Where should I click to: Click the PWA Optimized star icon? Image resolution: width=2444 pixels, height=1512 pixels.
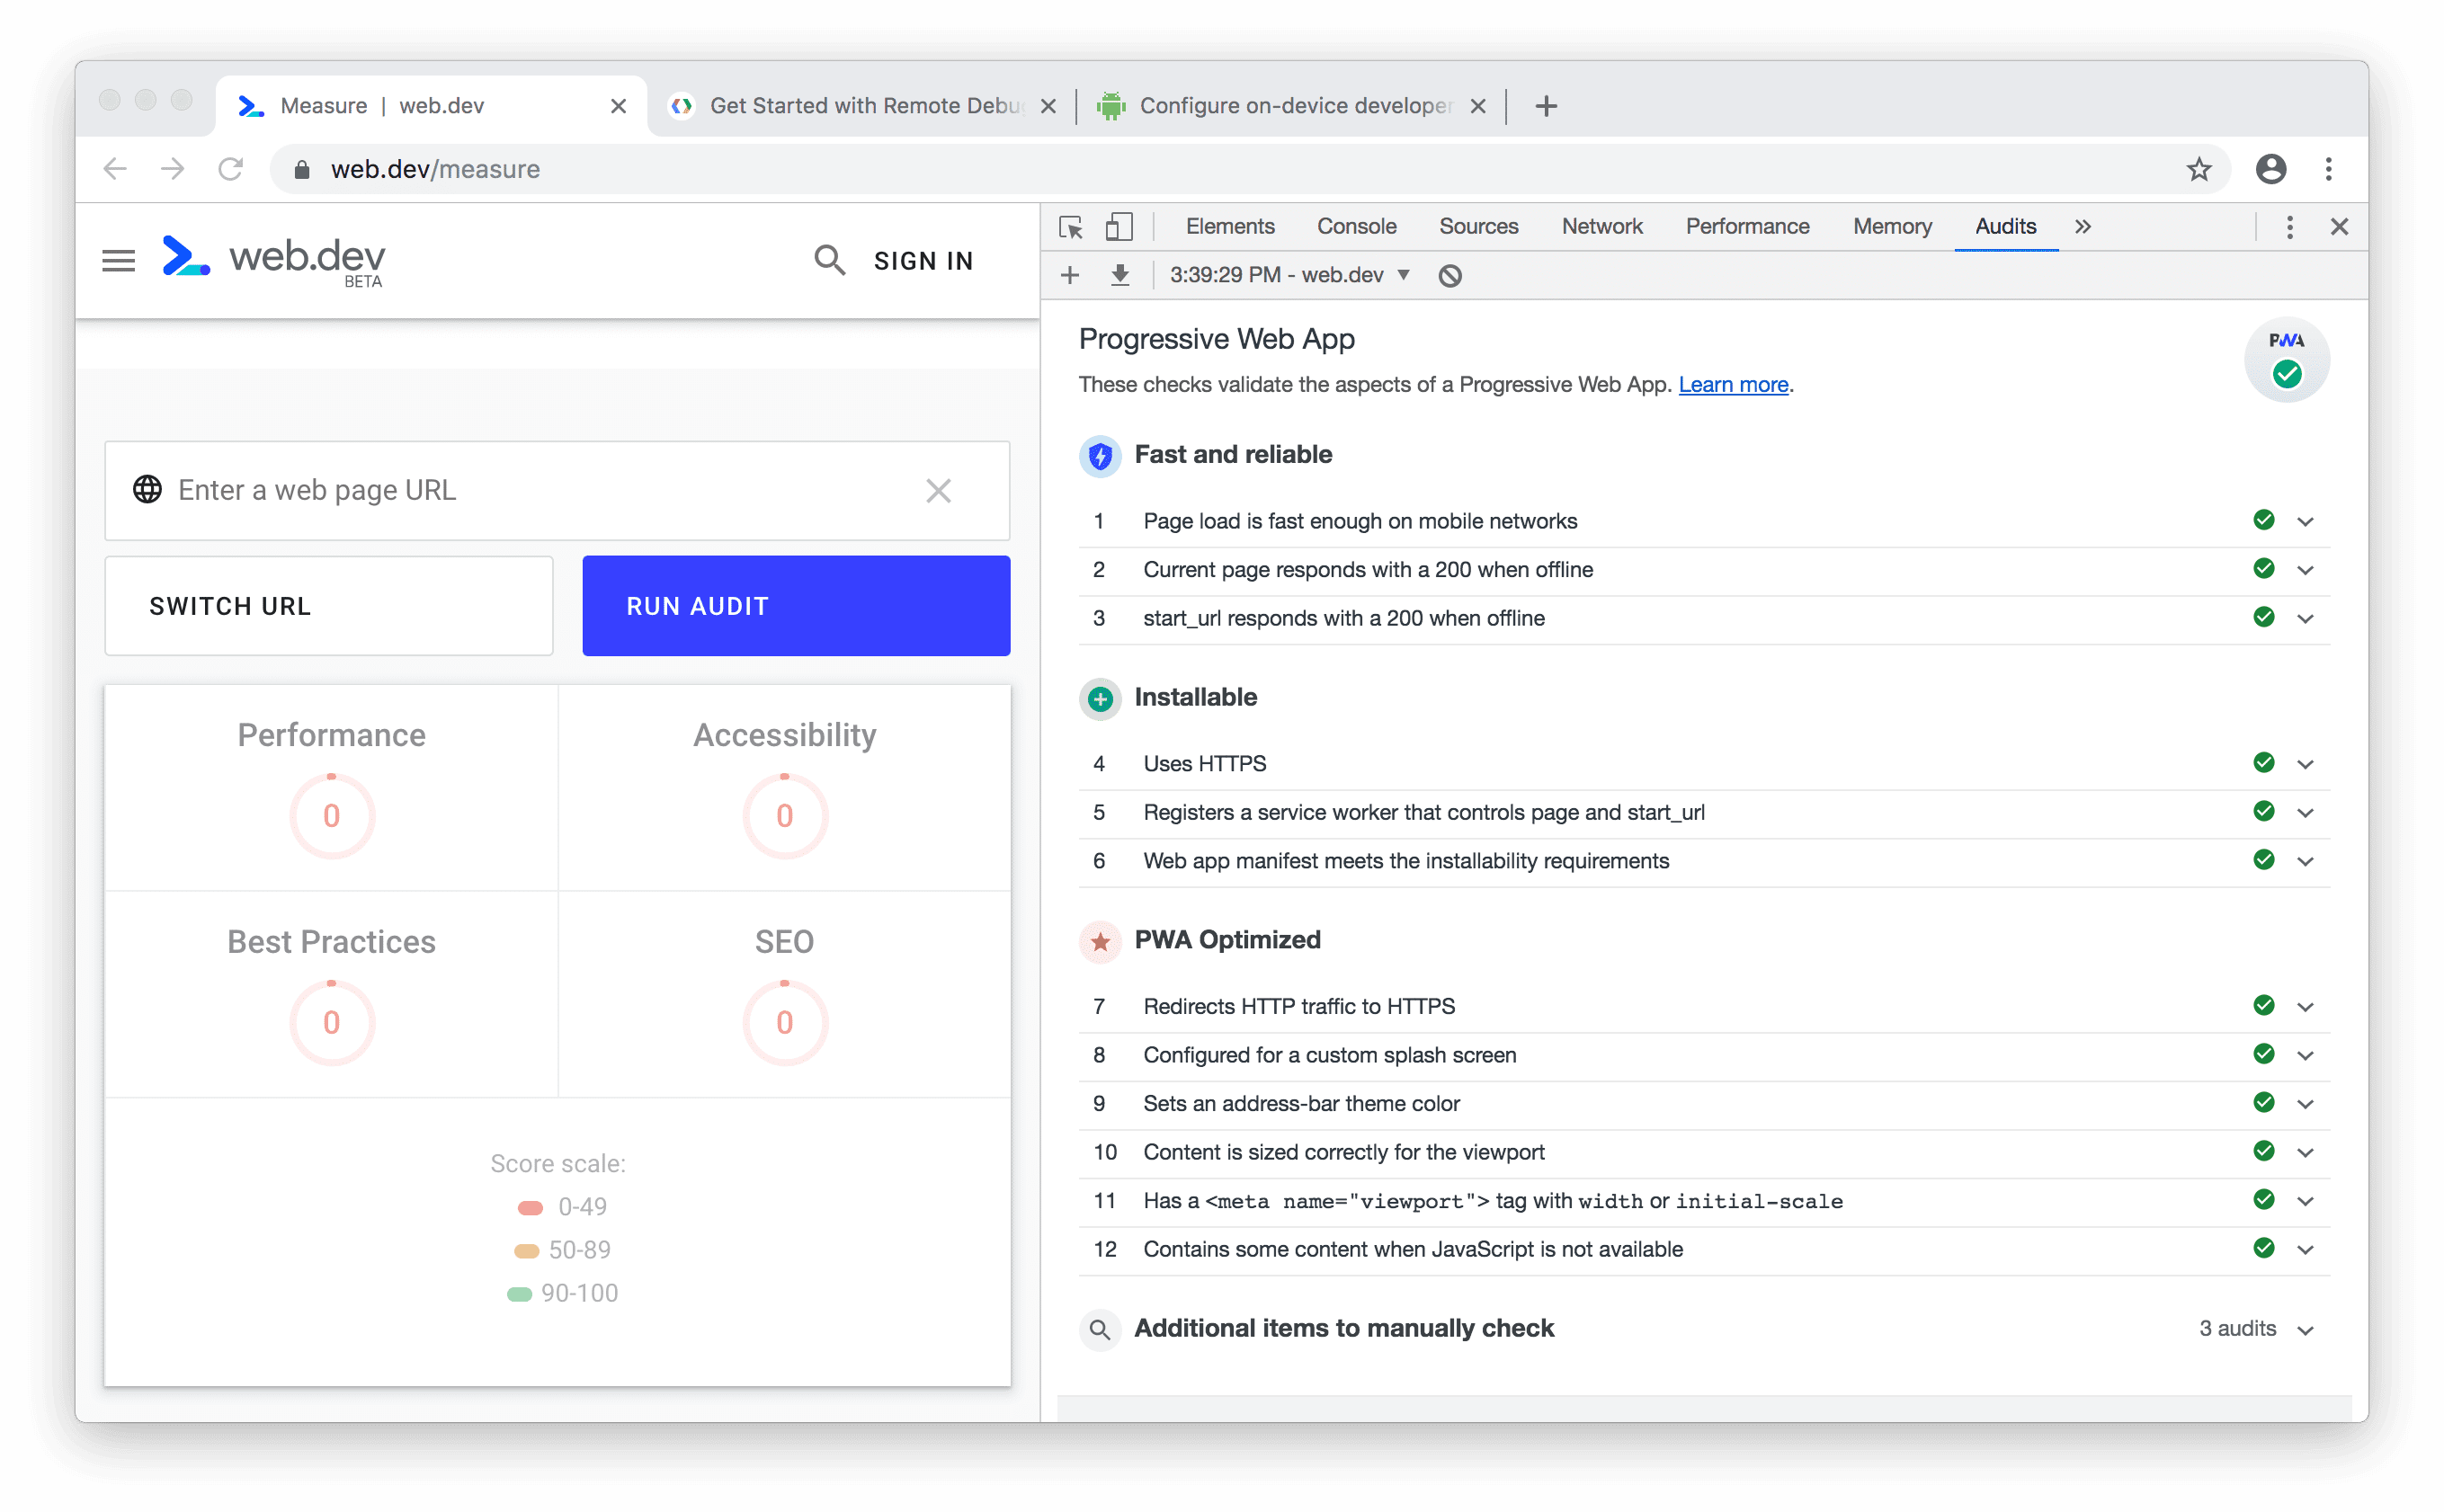point(1098,939)
